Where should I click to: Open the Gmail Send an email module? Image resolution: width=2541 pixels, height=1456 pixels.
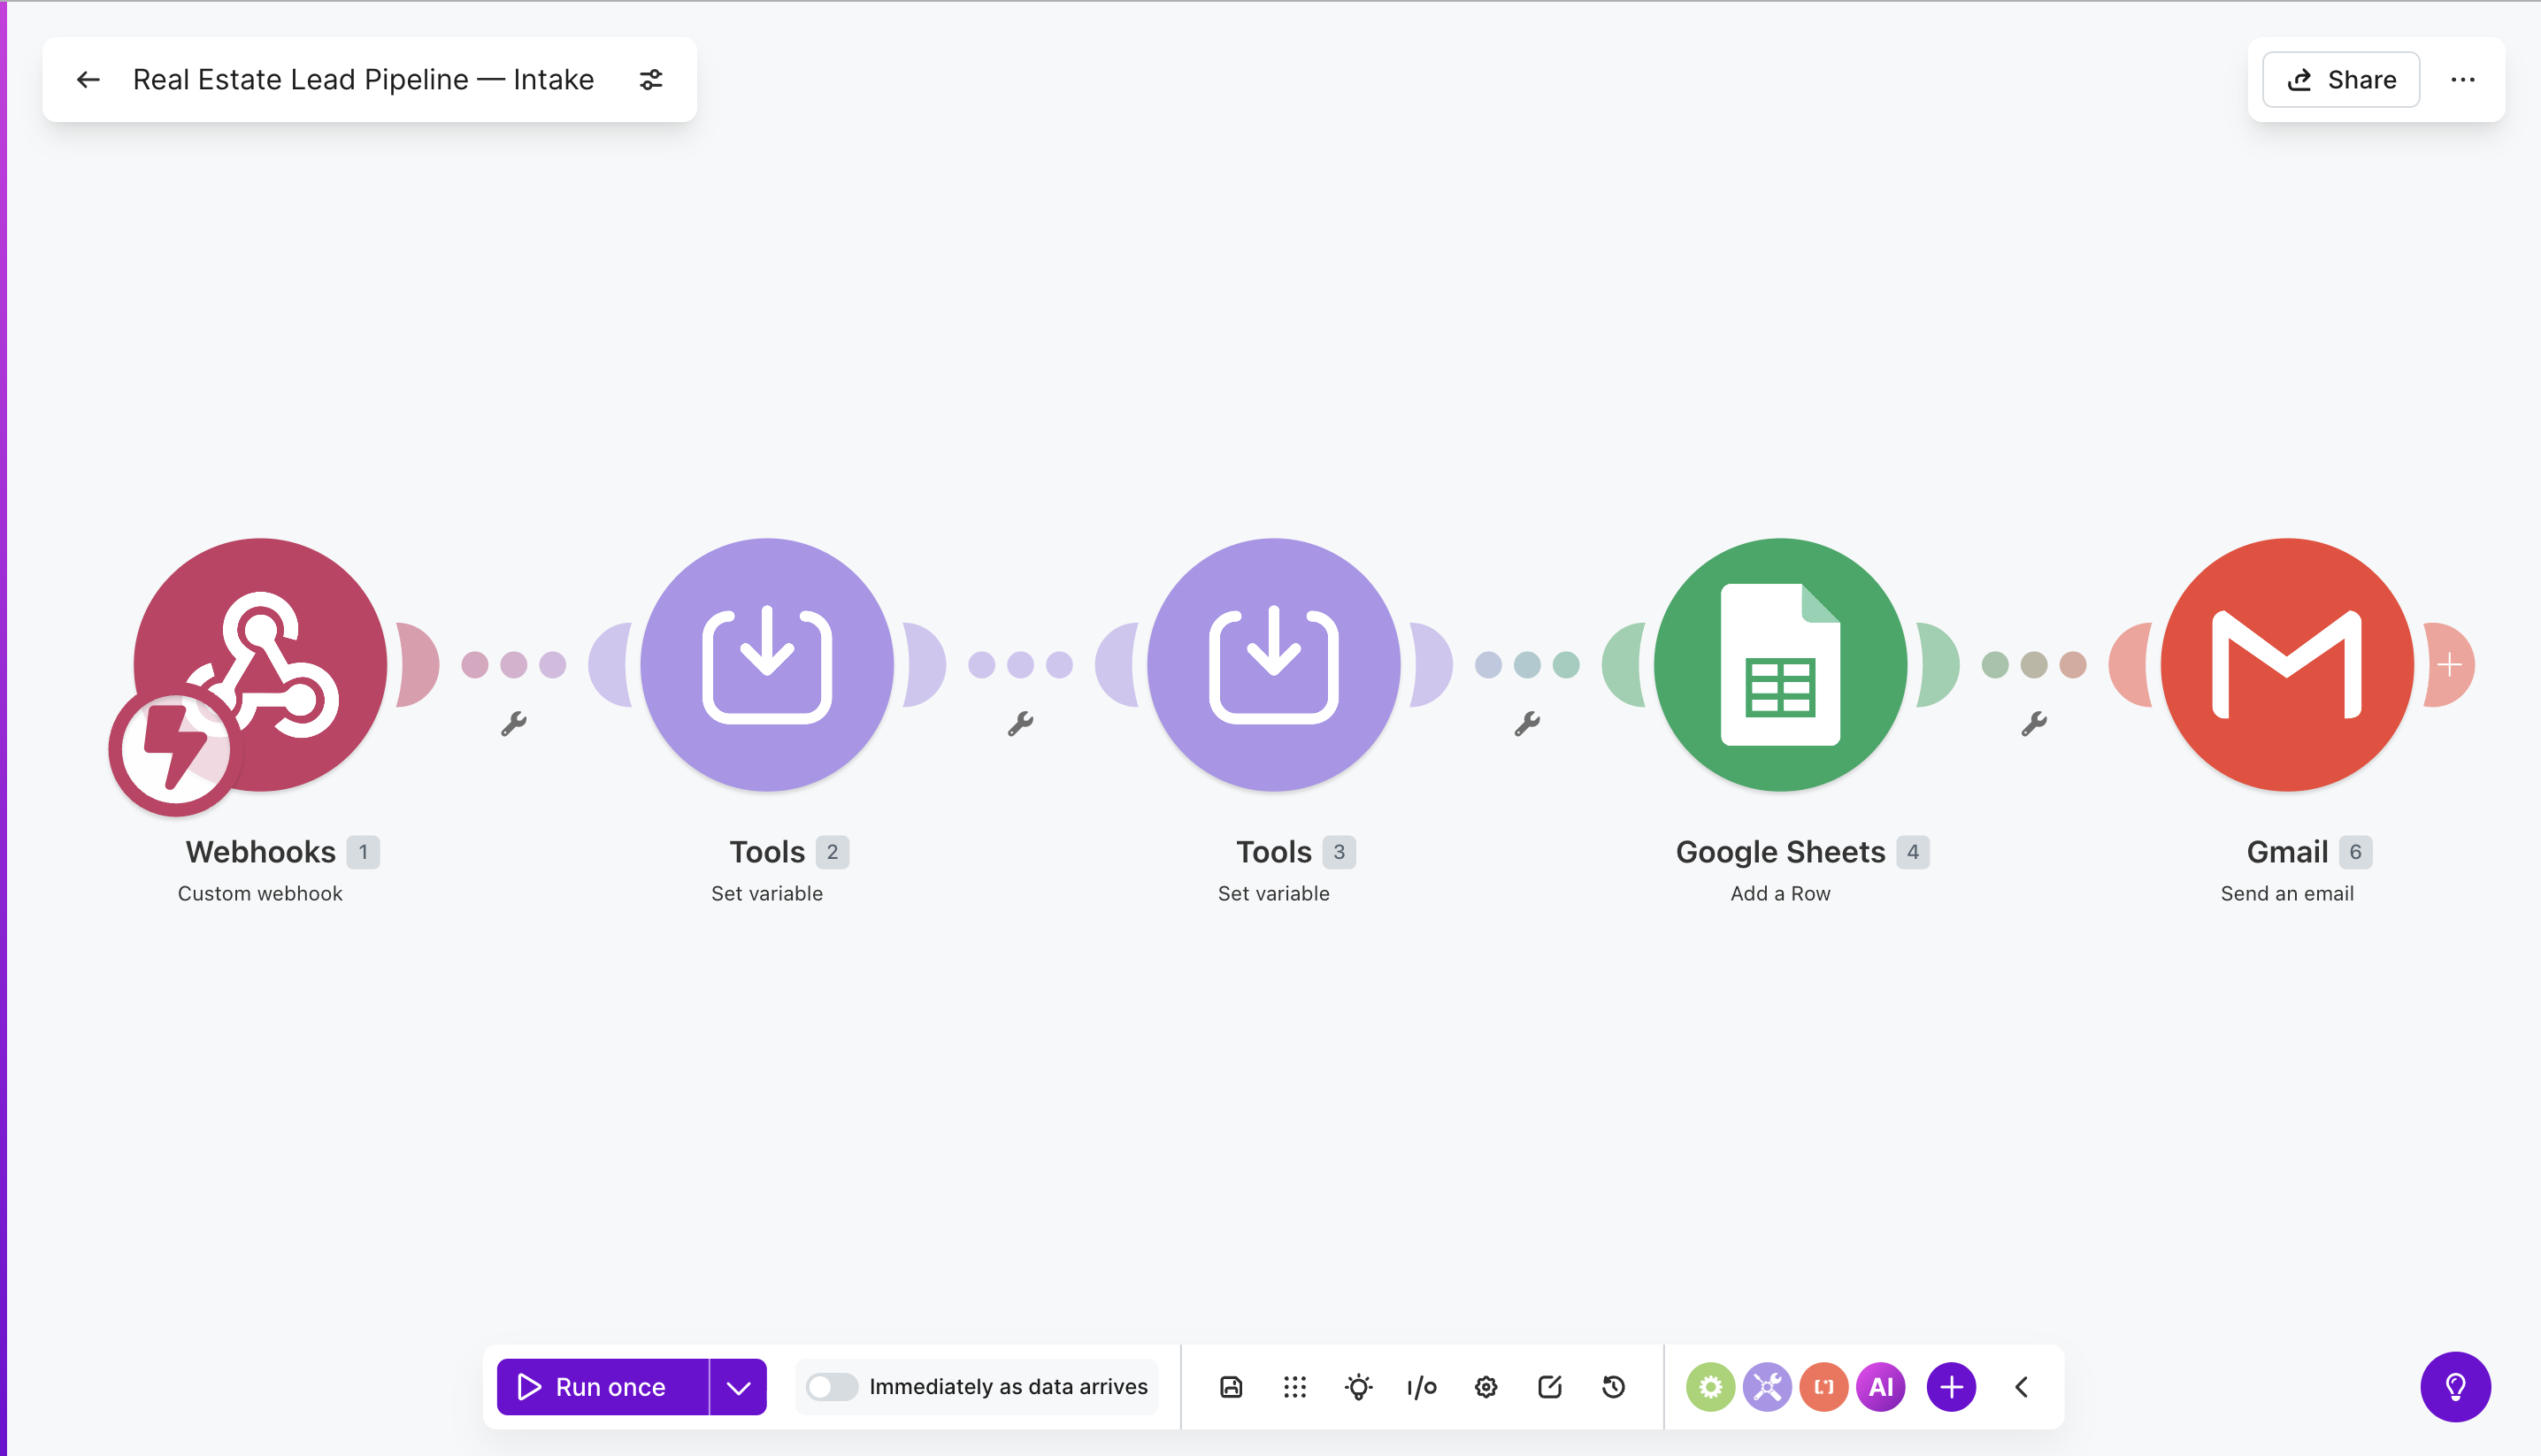tap(2287, 664)
